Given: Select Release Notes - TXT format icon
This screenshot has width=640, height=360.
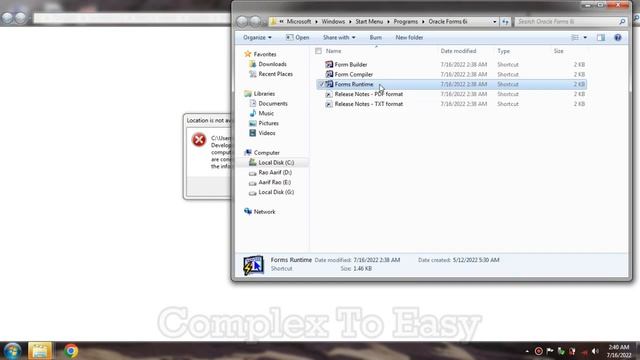Looking at the screenshot, I should pyautogui.click(x=329, y=104).
